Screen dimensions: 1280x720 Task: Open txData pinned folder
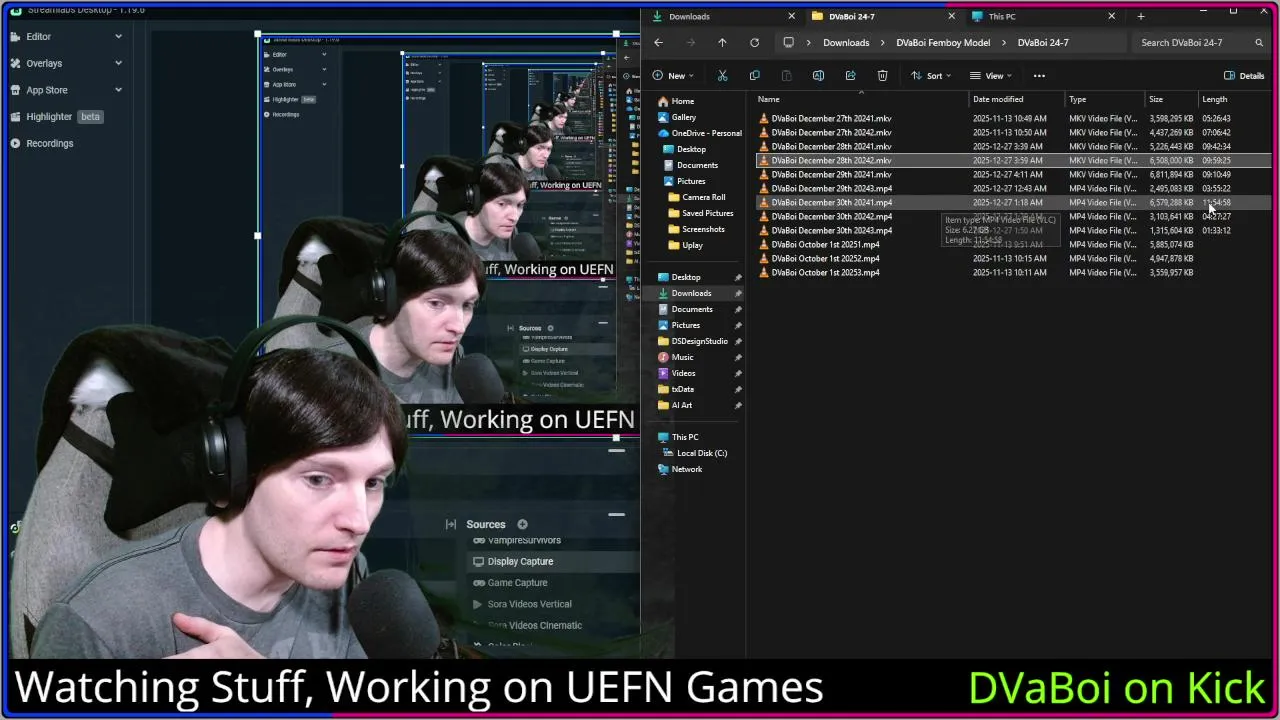click(x=682, y=389)
